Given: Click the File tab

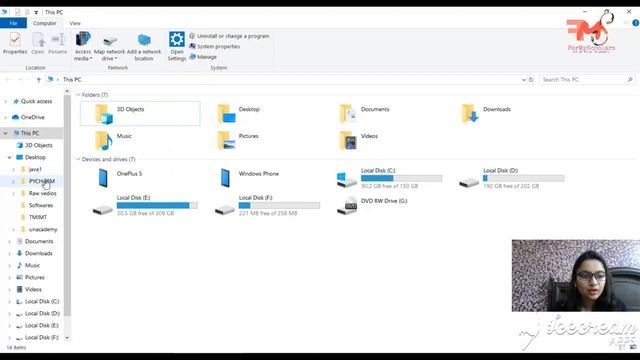Looking at the screenshot, I should [13, 23].
